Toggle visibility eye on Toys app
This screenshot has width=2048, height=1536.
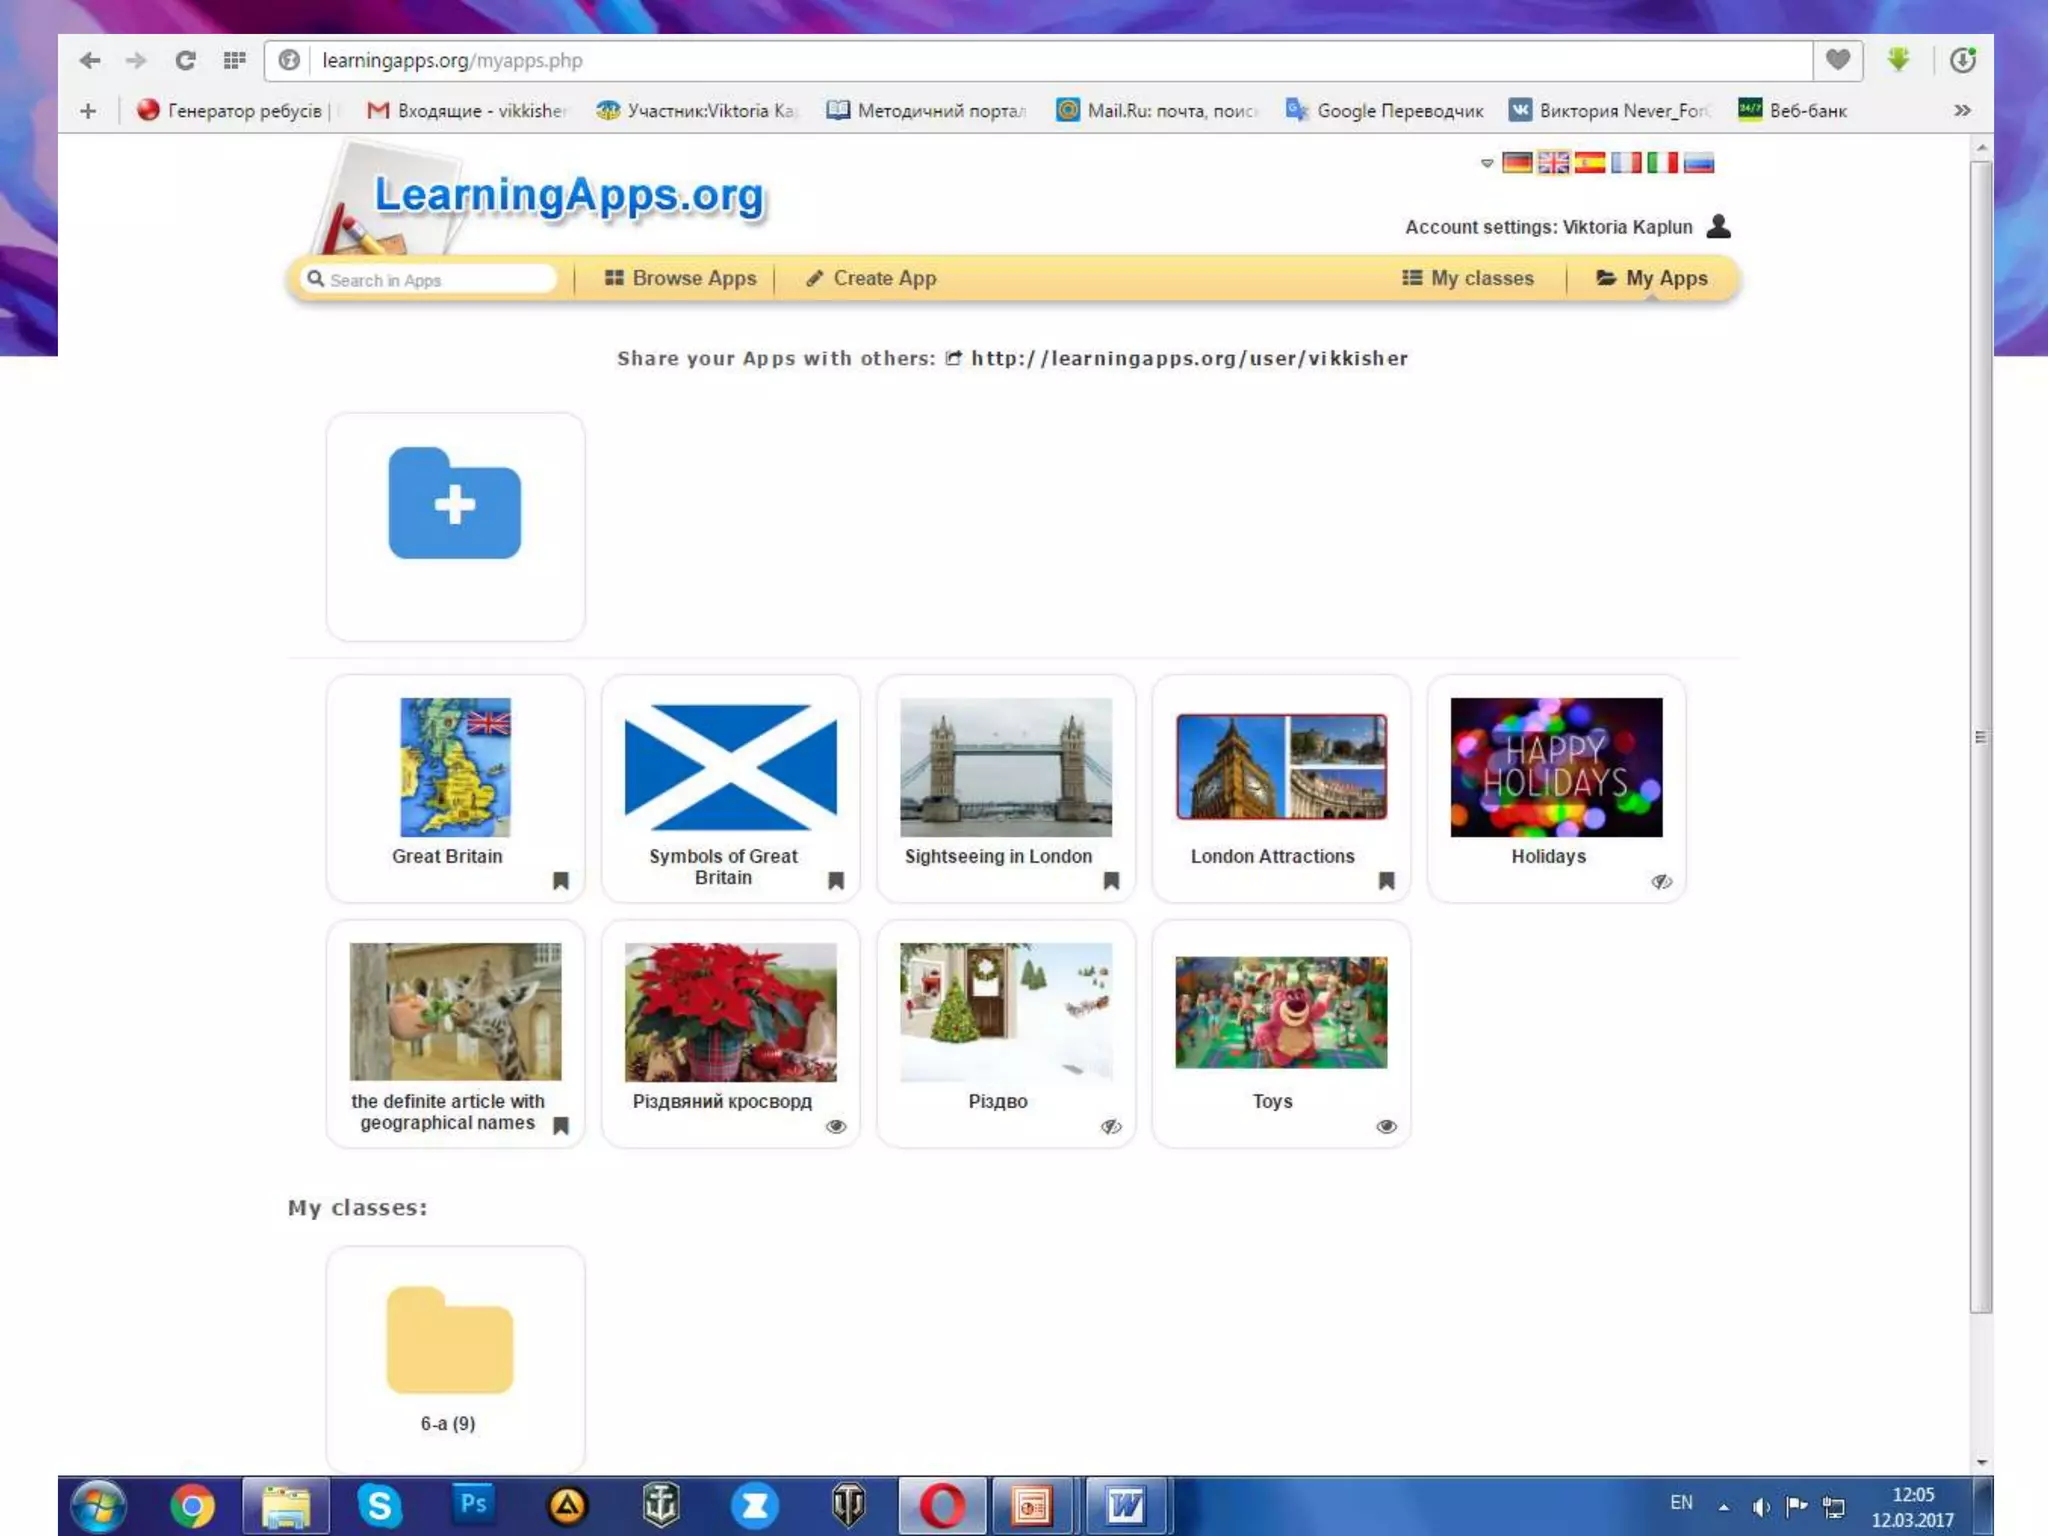click(x=1386, y=1127)
